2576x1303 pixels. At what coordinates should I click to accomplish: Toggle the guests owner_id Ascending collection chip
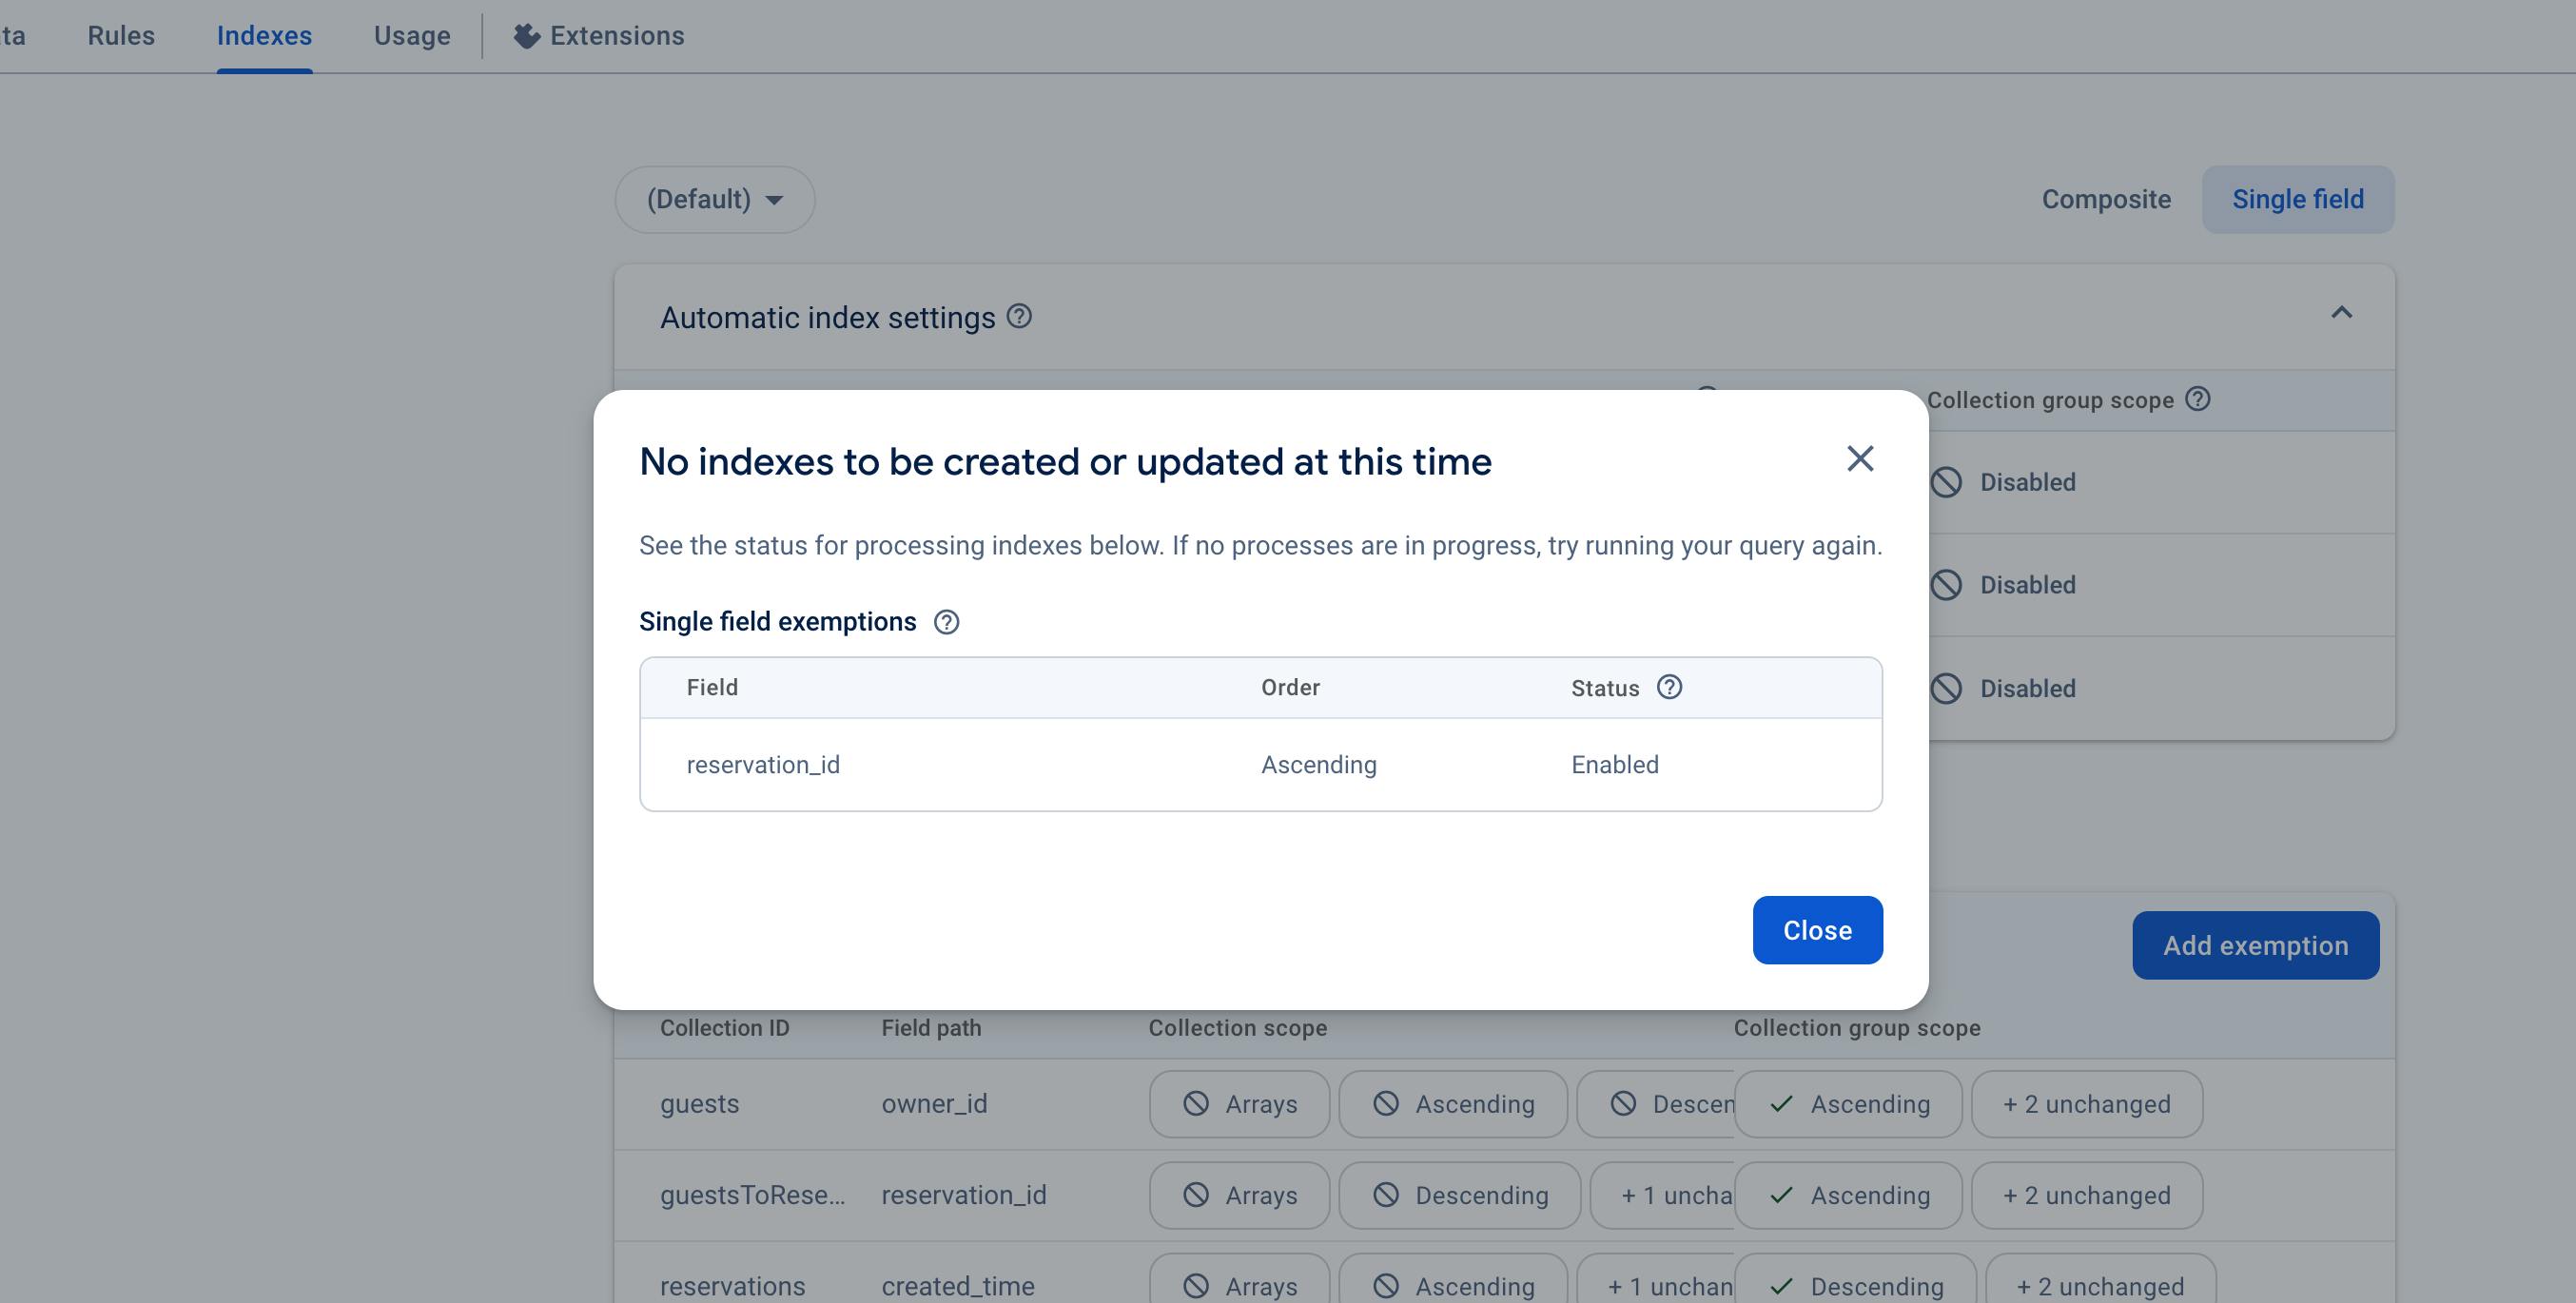coord(1452,1104)
